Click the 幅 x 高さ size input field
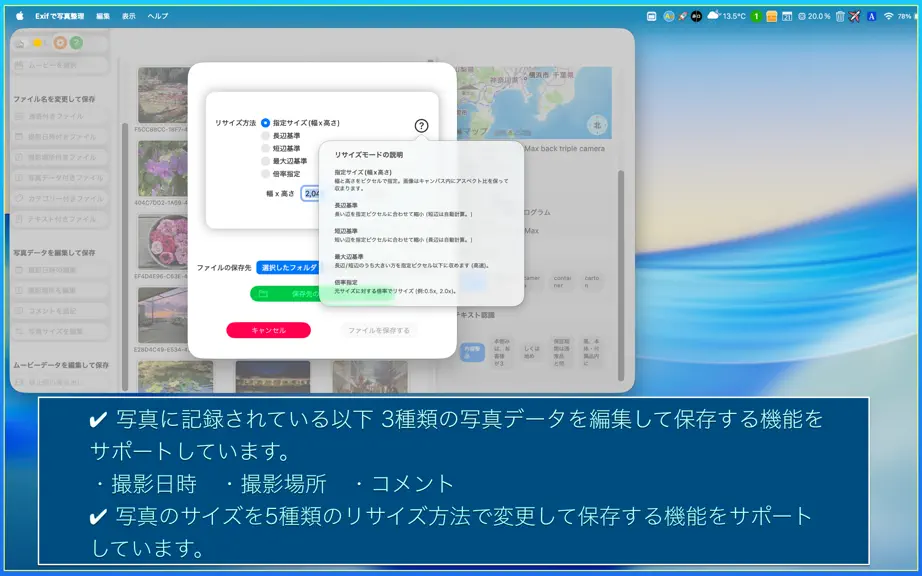This screenshot has width=922, height=576. pos(310,193)
